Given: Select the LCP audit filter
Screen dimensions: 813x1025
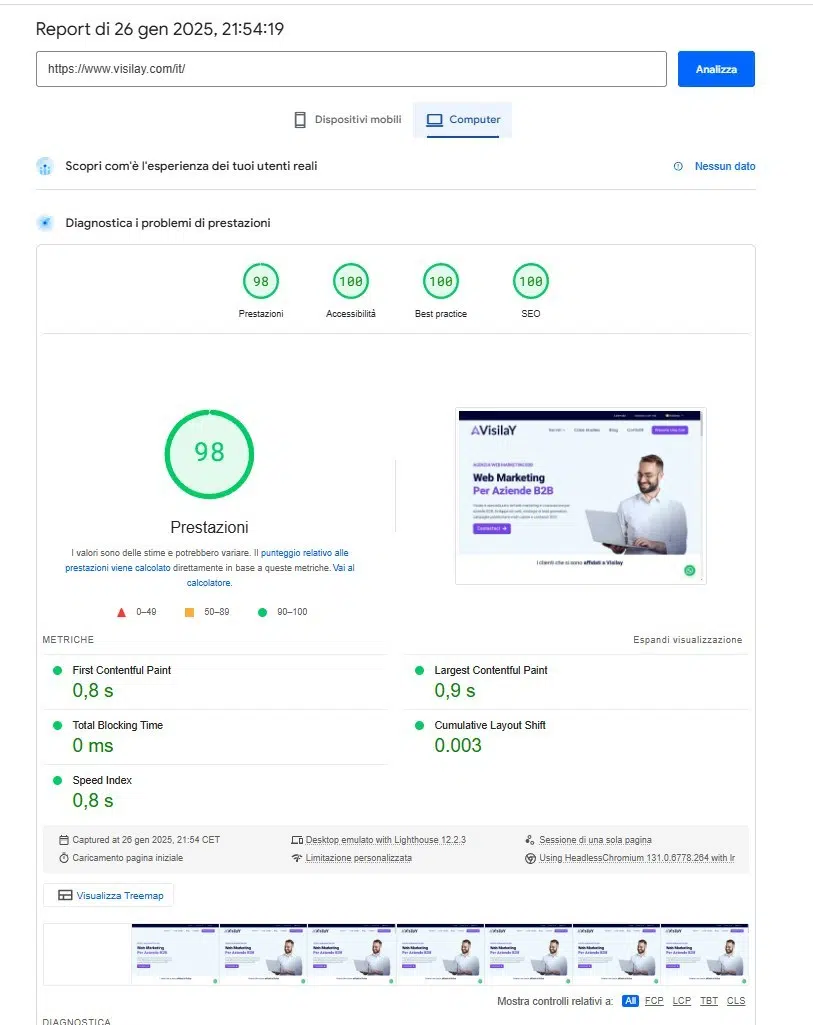Looking at the screenshot, I should coord(682,1001).
